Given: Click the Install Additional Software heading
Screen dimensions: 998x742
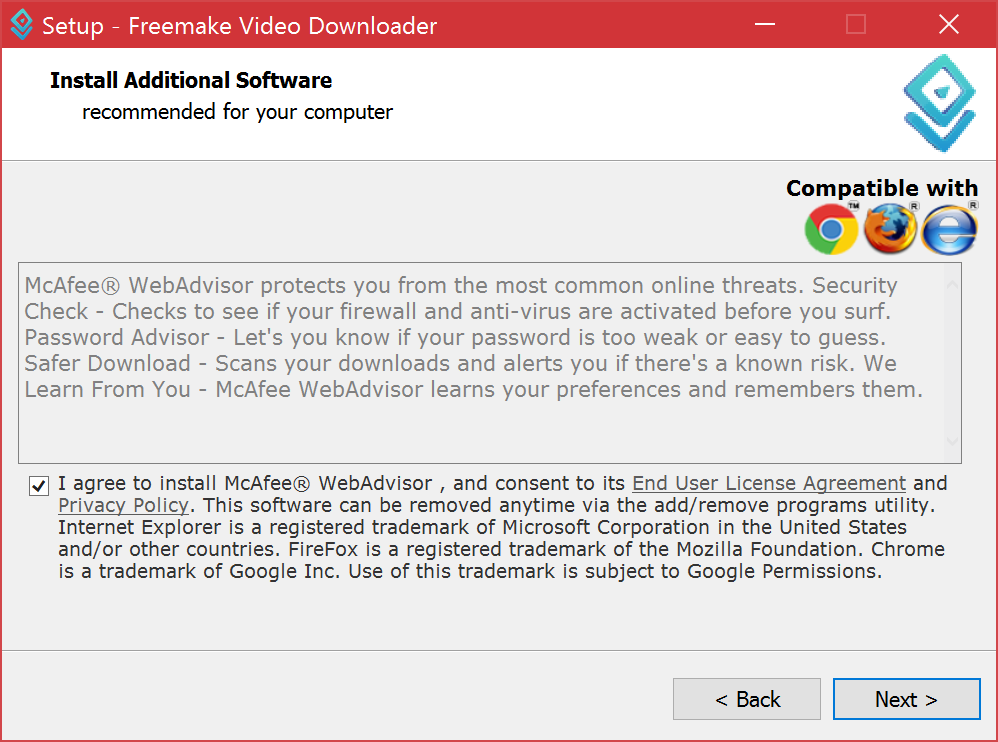Looking at the screenshot, I should pyautogui.click(x=191, y=80).
